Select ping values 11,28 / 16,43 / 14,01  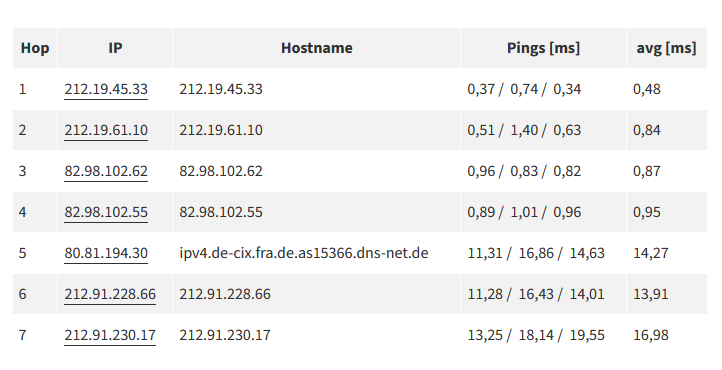pyautogui.click(x=536, y=294)
